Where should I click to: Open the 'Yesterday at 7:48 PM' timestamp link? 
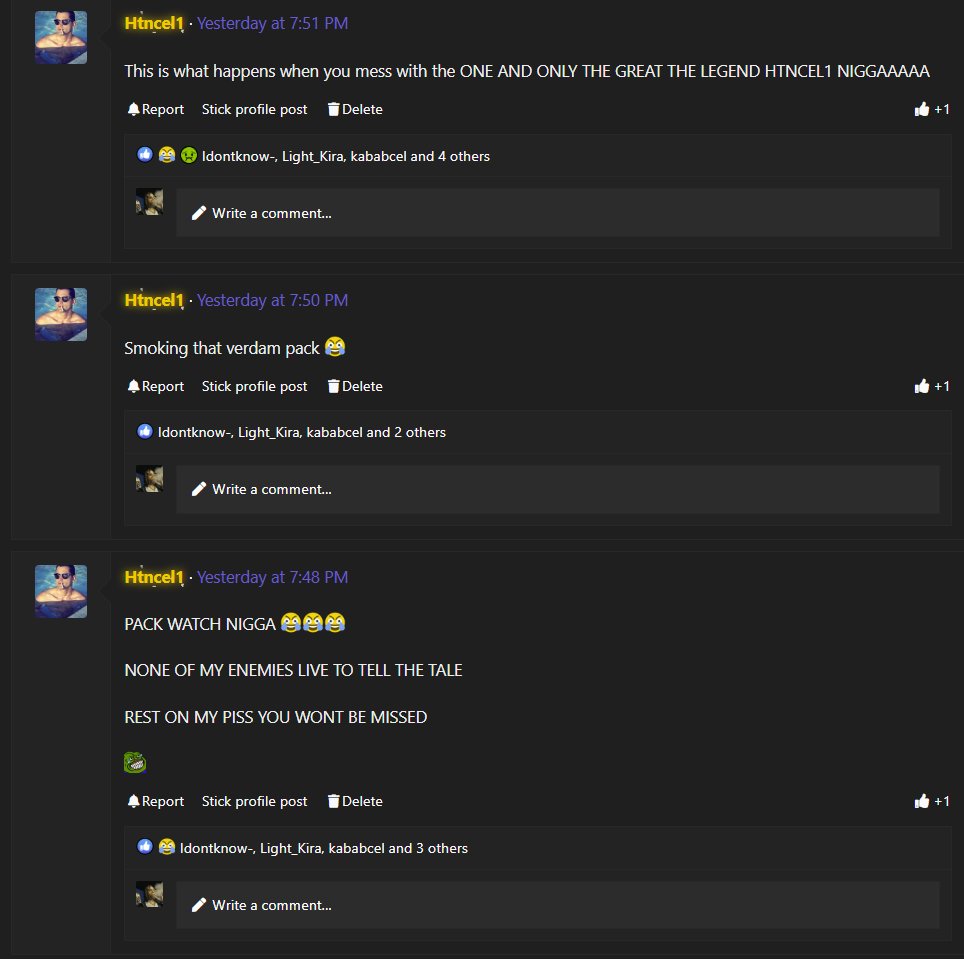click(x=272, y=577)
